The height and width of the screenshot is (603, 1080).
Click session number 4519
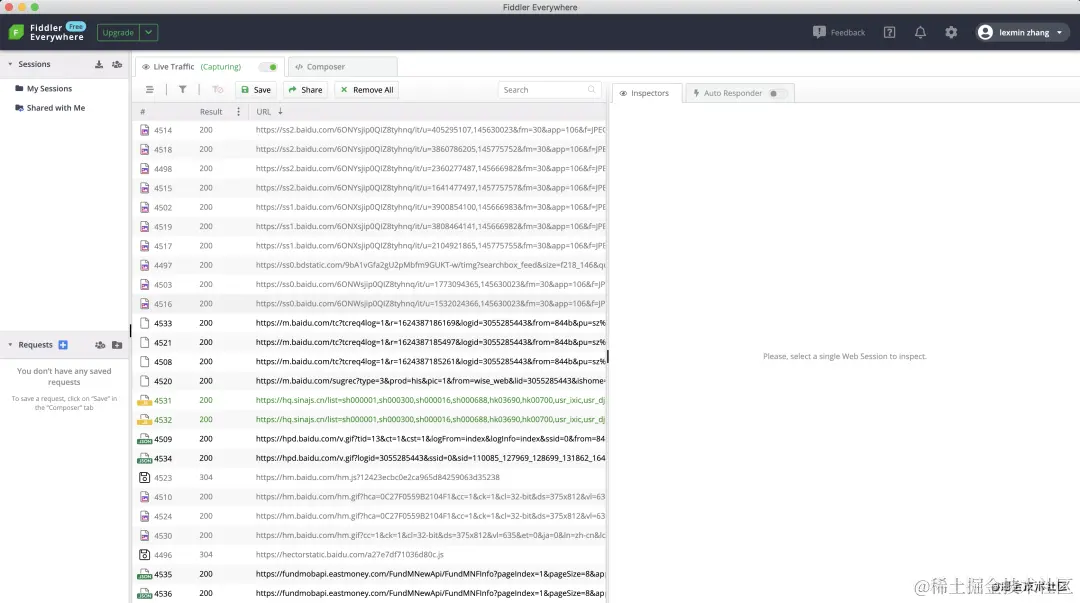click(x=163, y=227)
